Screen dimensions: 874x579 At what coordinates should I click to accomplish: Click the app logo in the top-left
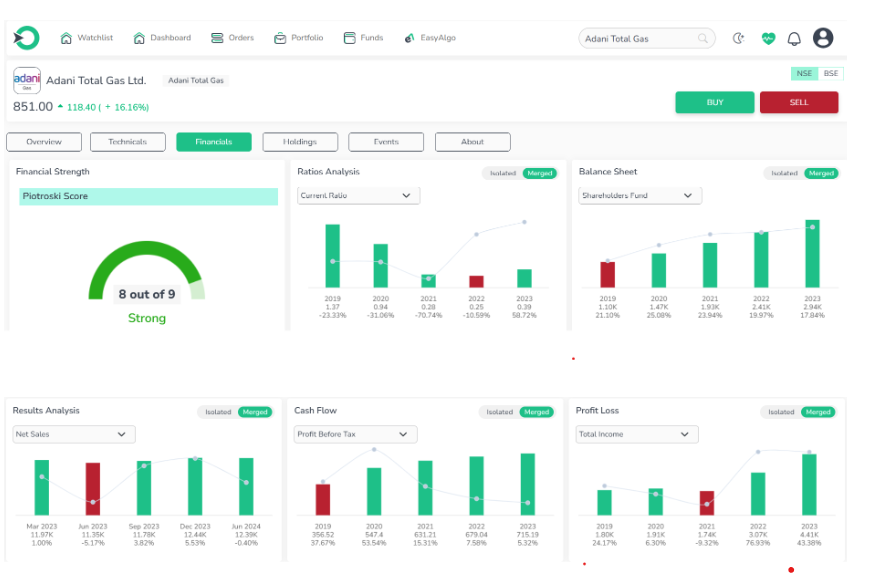[x=26, y=38]
